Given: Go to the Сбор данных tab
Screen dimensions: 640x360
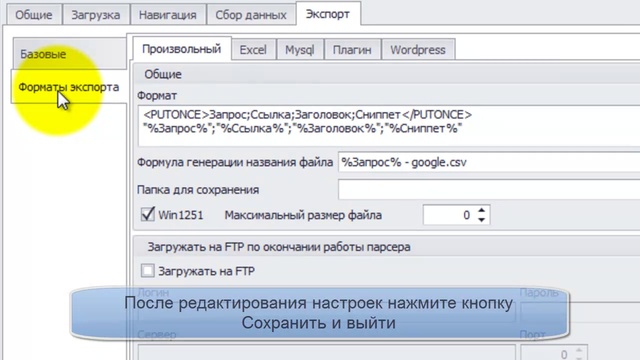Looking at the screenshot, I should (251, 15).
